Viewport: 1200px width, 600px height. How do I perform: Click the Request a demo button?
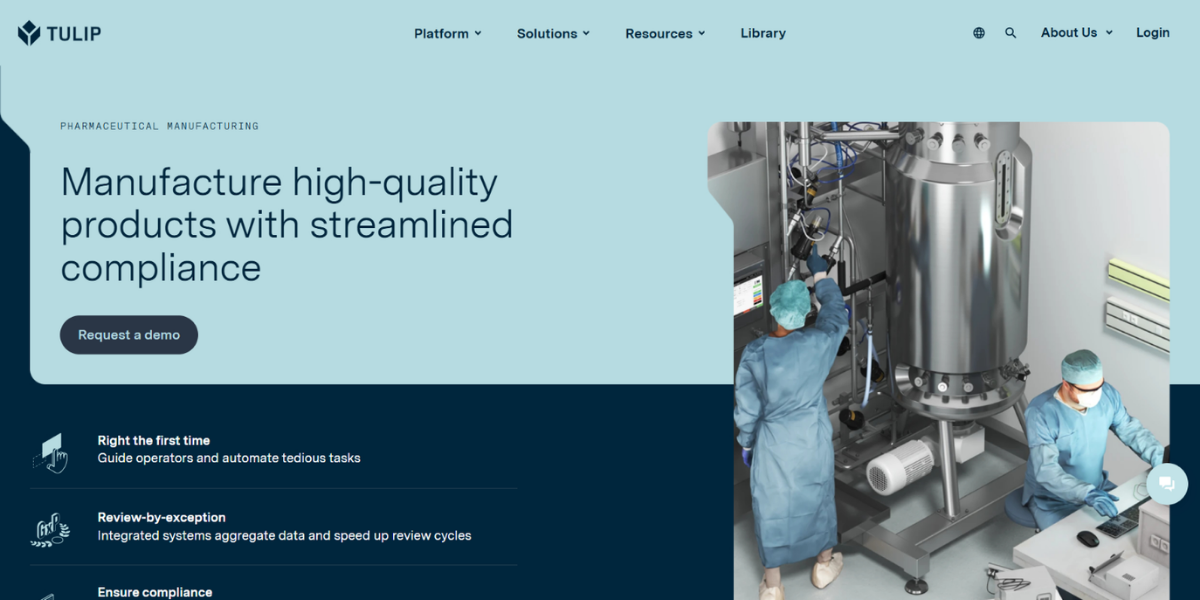click(129, 335)
